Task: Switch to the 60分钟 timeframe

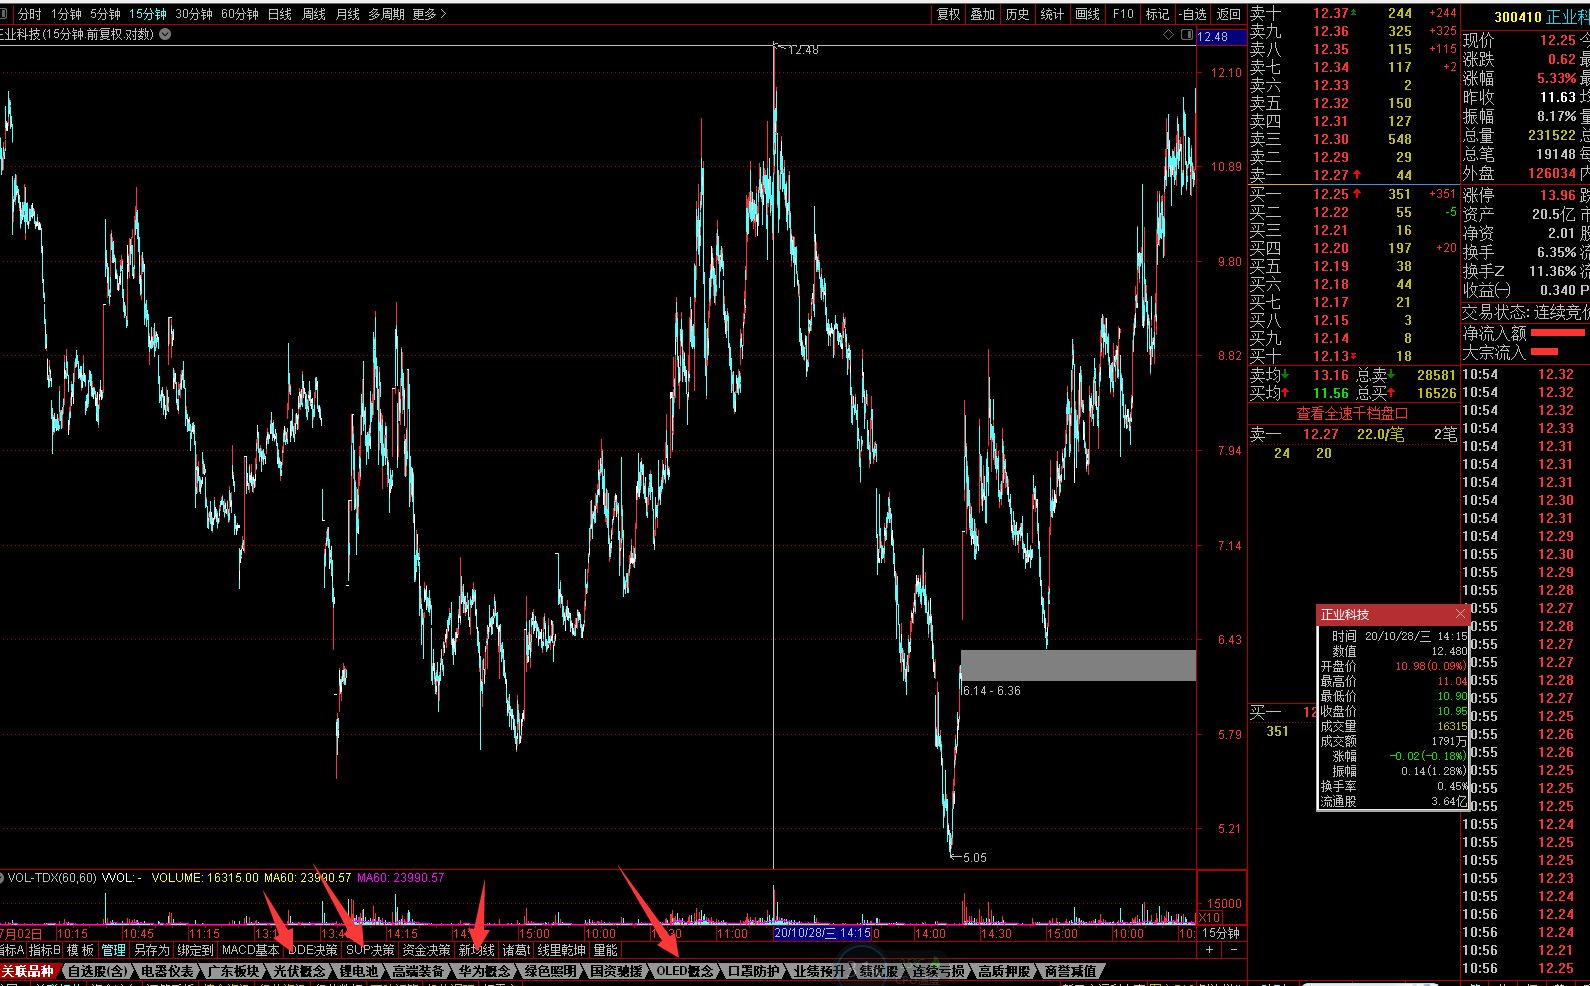Action: [x=240, y=14]
